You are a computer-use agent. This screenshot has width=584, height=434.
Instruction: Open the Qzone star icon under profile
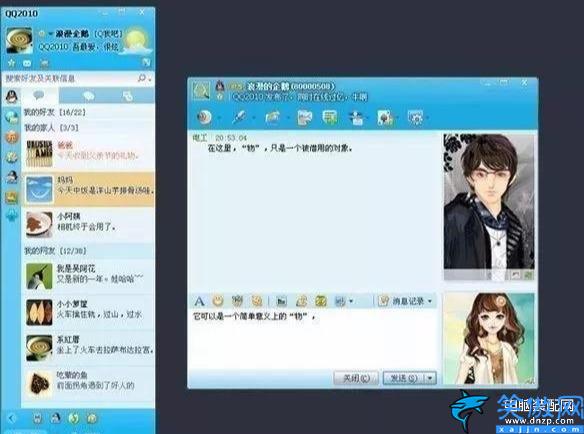click(x=12, y=63)
